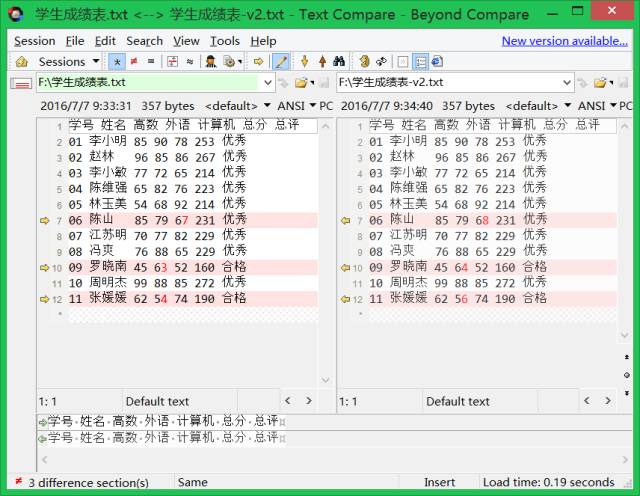The image size is (640, 496).
Task: Open the Session menu
Action: tap(35, 41)
